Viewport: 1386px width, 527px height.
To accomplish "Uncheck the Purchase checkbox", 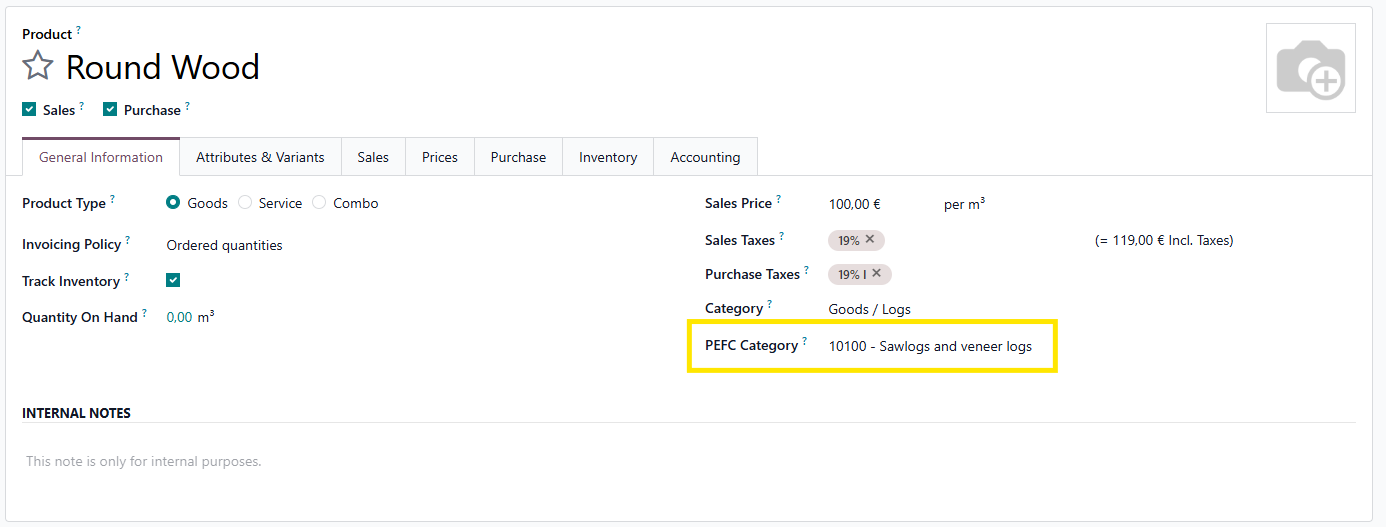I will pos(110,110).
